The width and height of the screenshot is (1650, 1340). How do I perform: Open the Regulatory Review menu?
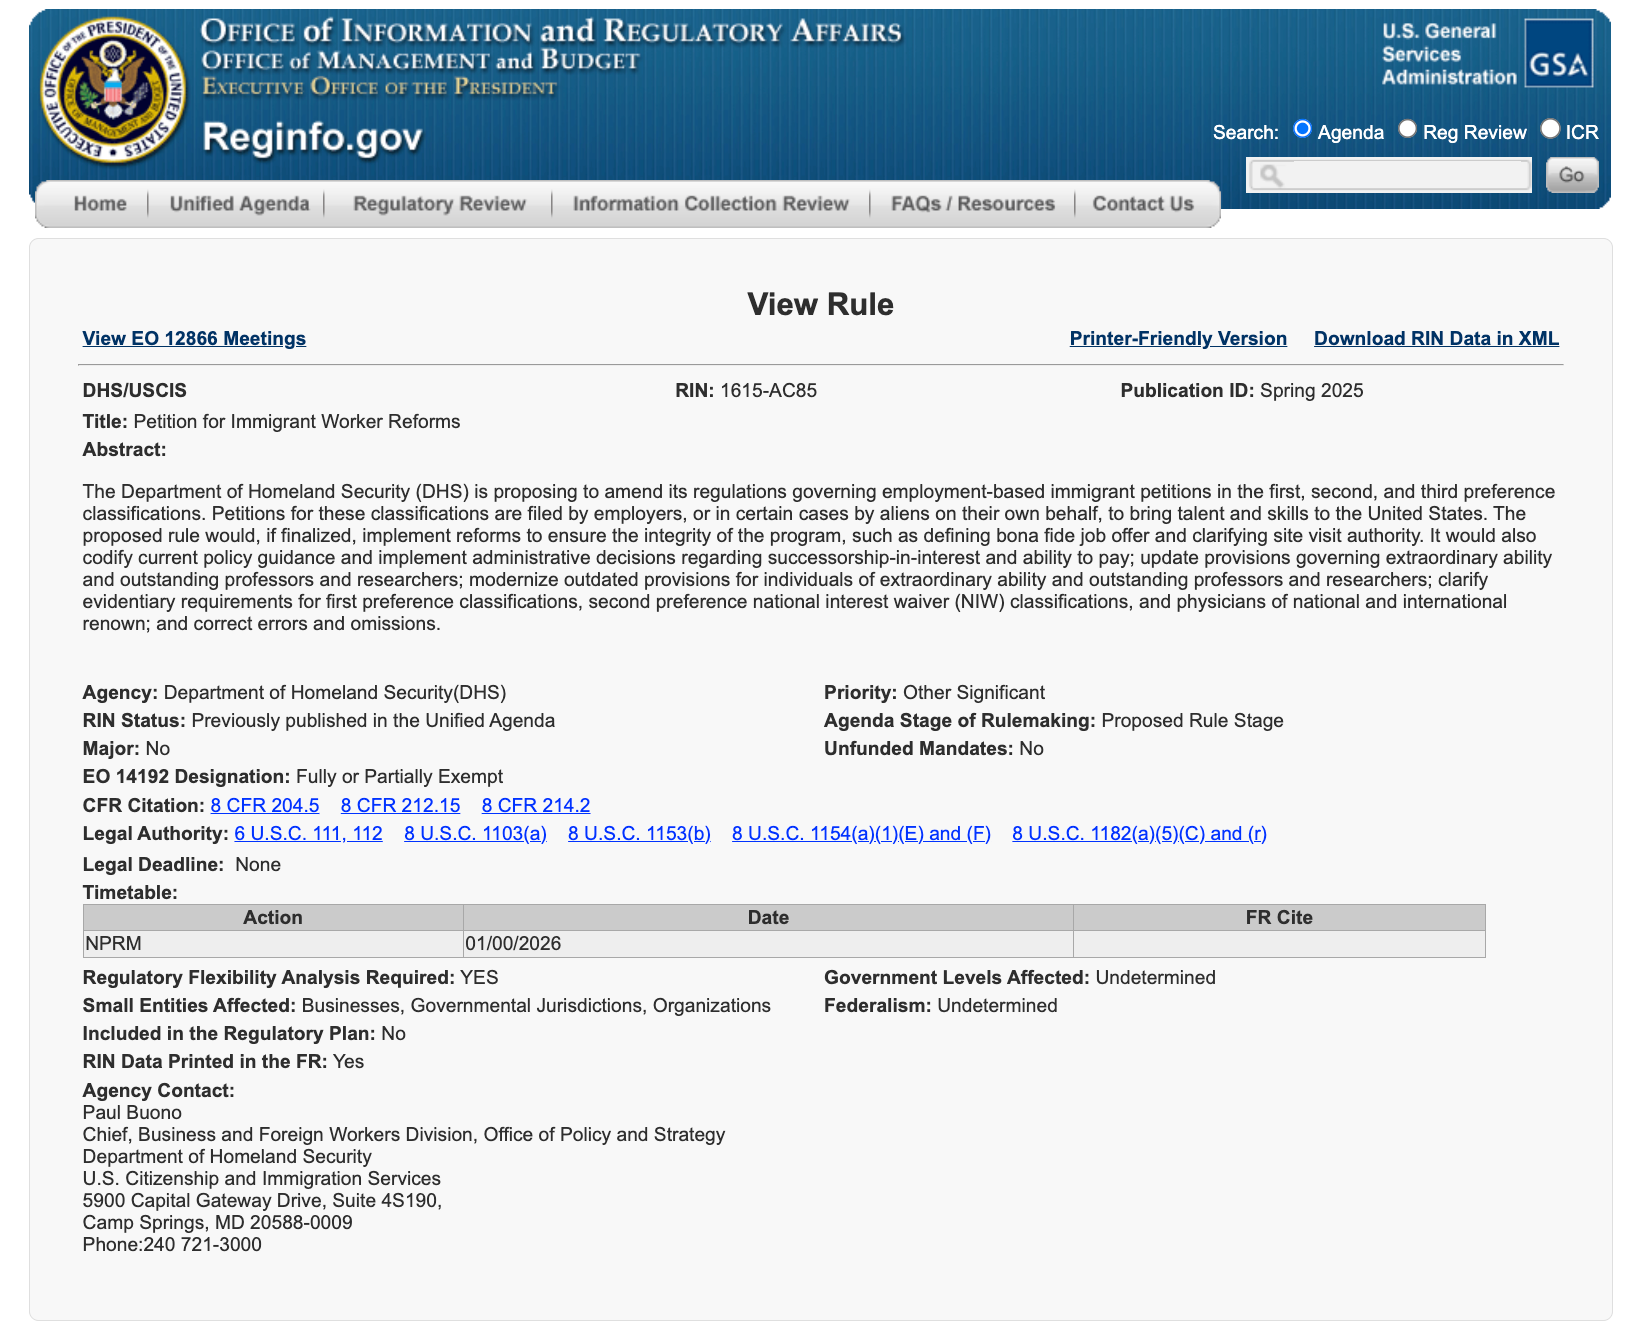coord(439,204)
